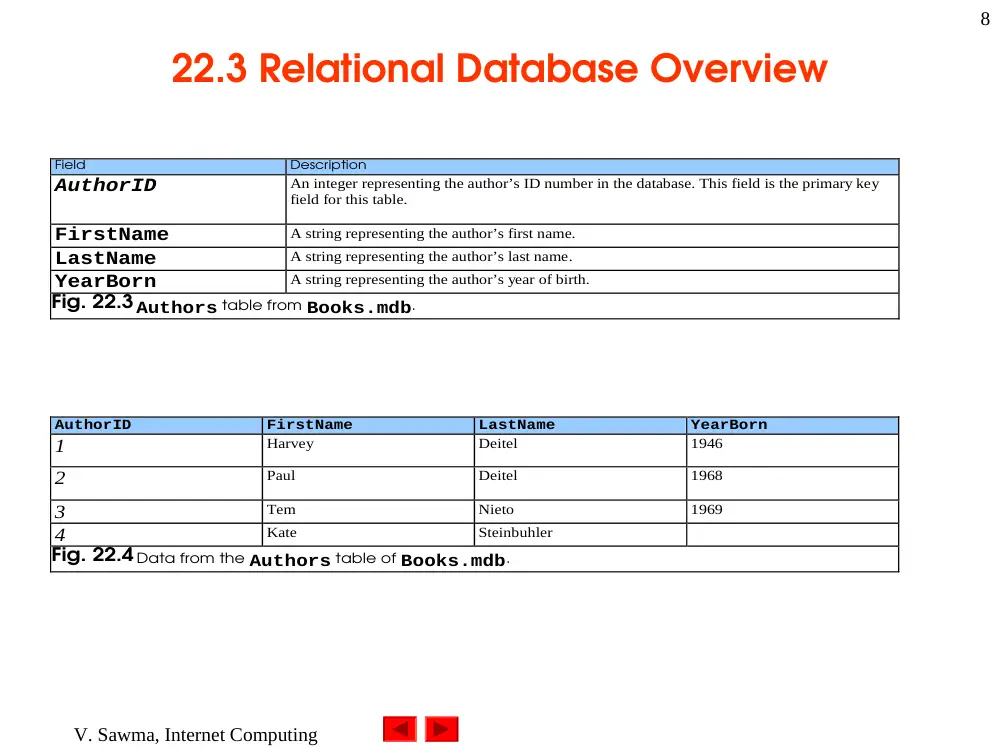
Task: Select the slide number 8
Action: pyautogui.click(x=985, y=19)
